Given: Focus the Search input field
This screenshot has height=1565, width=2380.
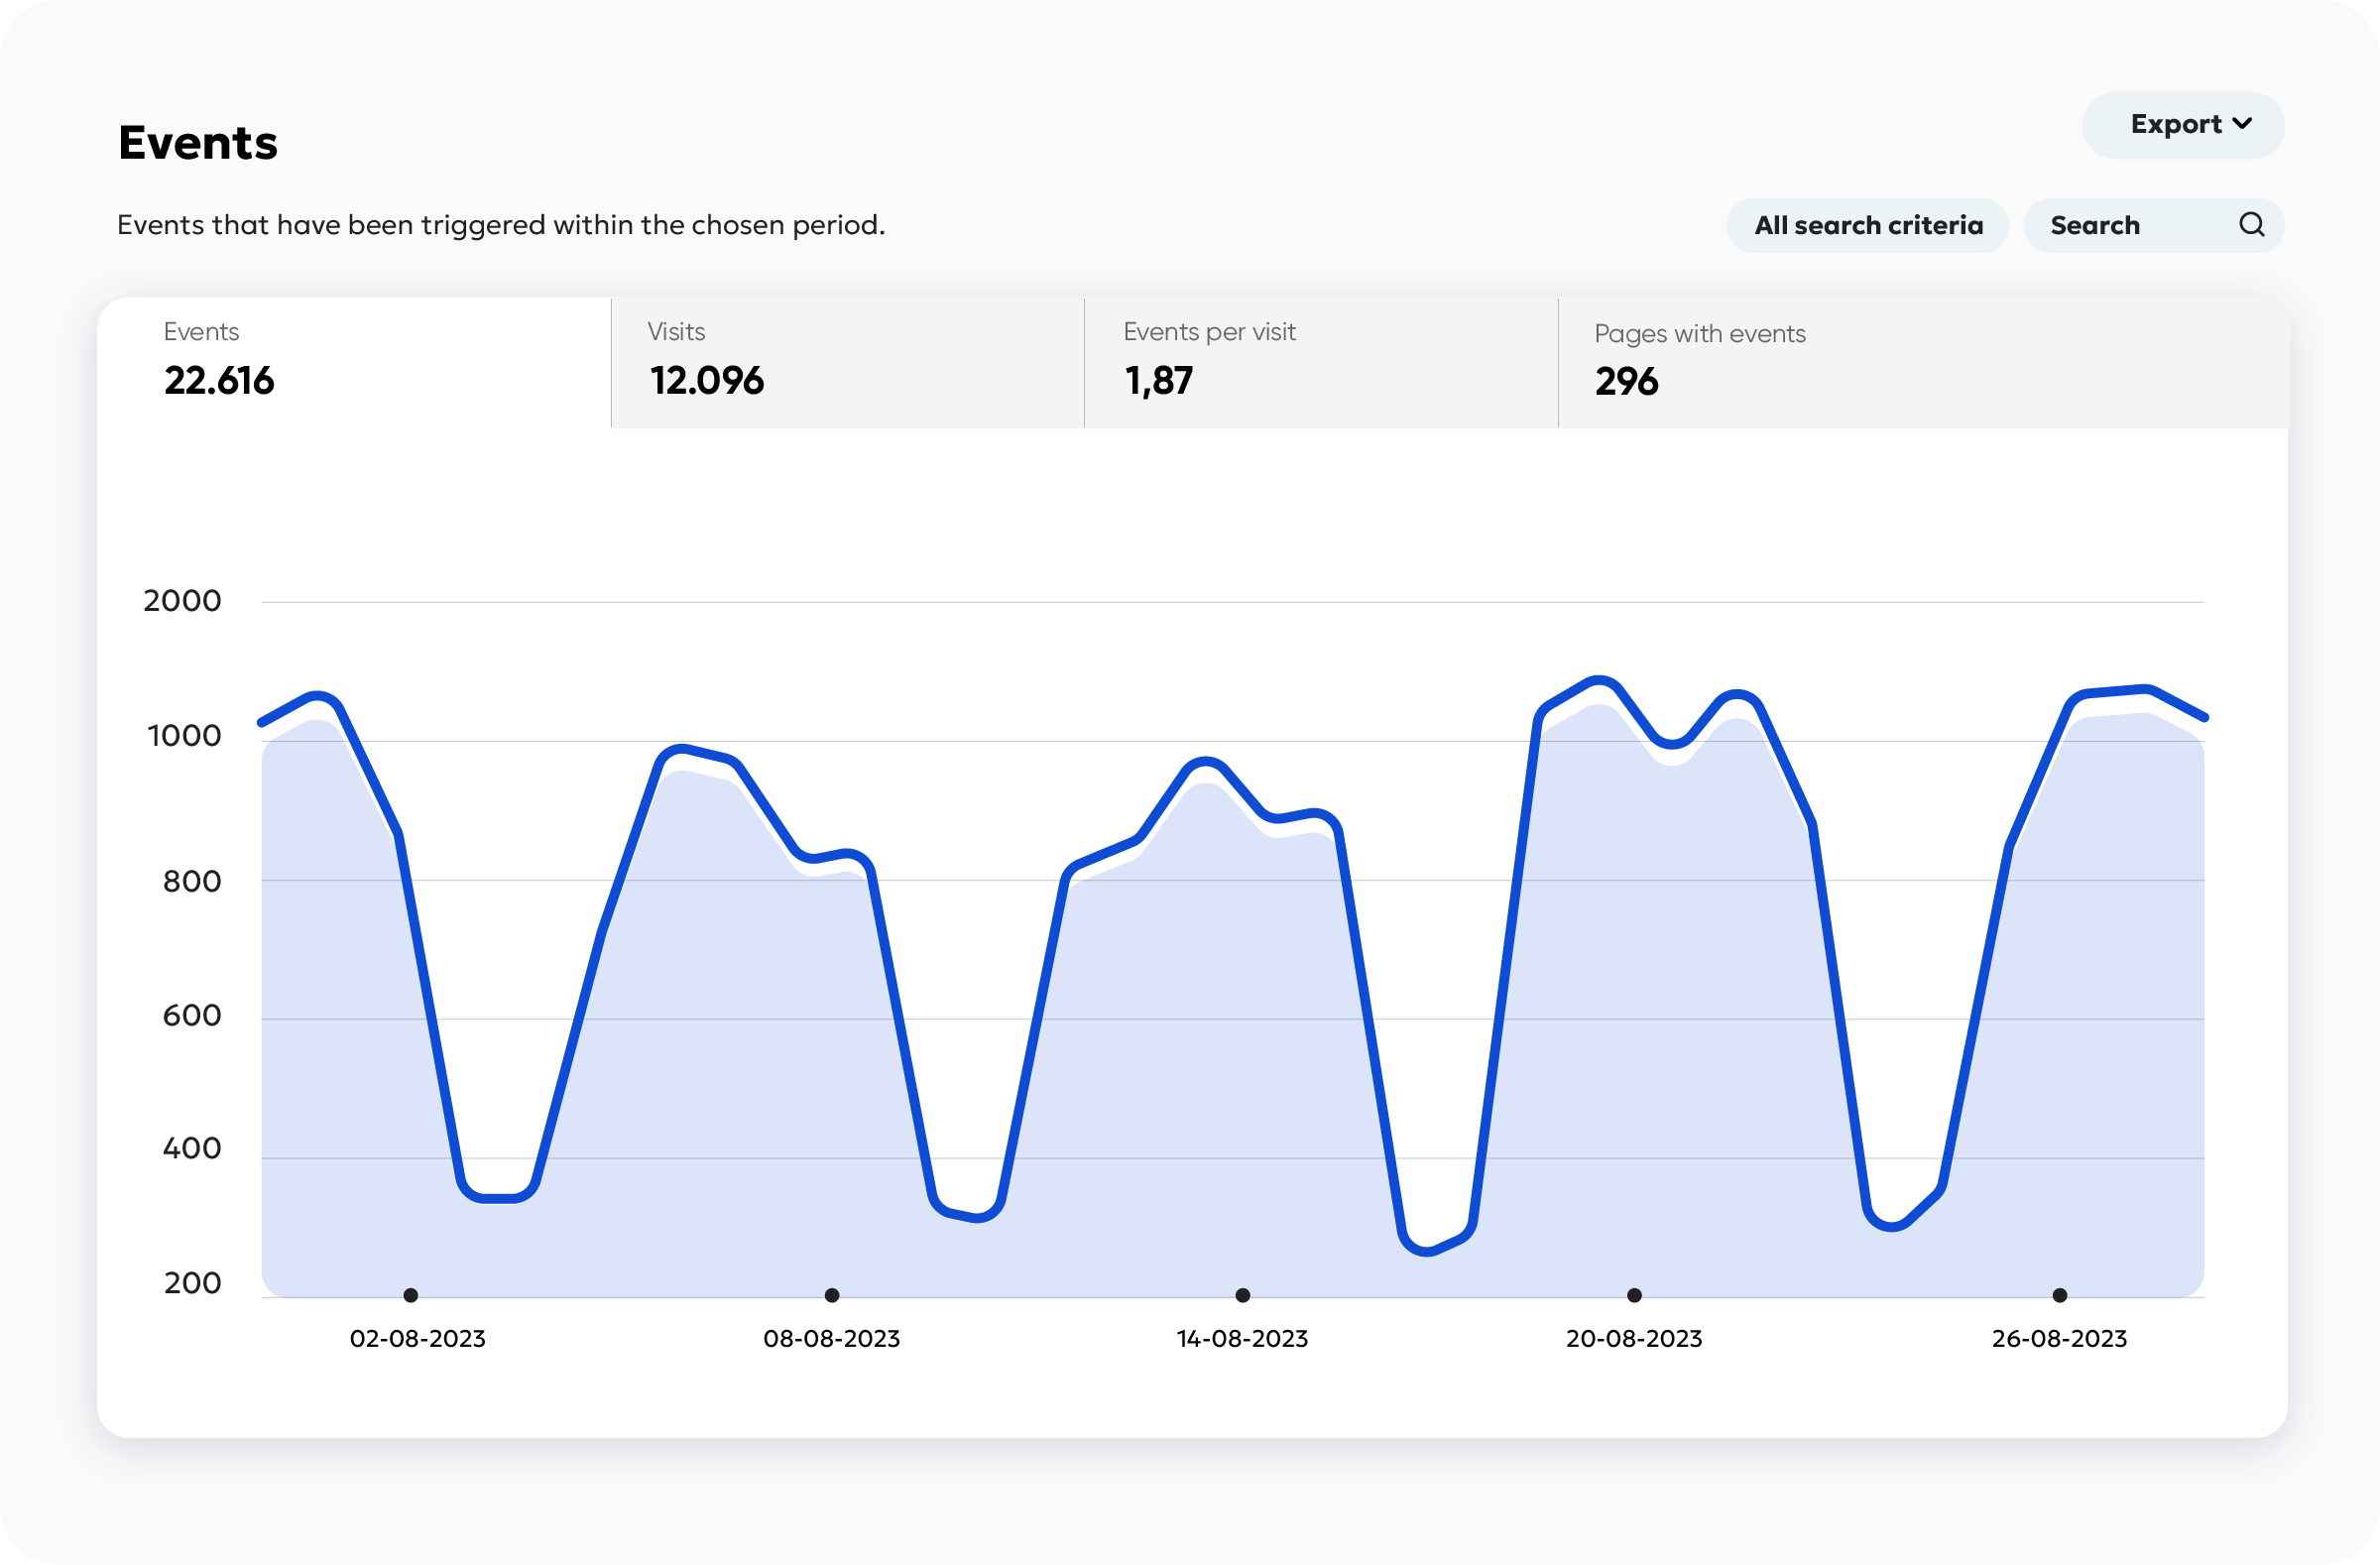Looking at the screenshot, I should click(2130, 225).
